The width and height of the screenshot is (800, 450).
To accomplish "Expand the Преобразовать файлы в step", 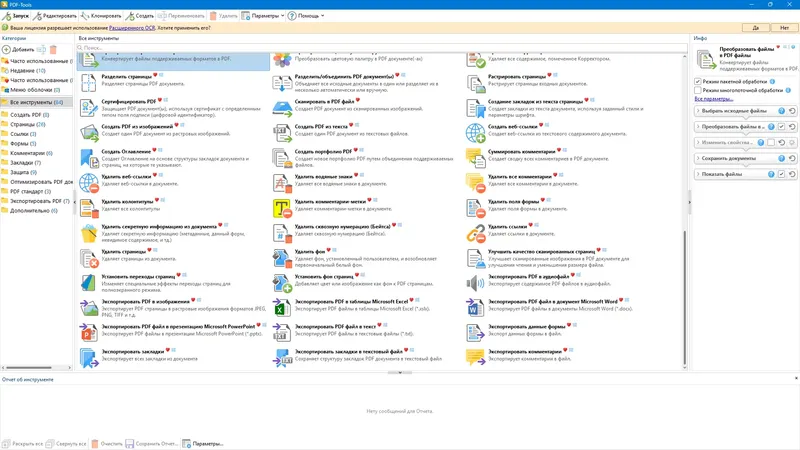I will click(698, 127).
